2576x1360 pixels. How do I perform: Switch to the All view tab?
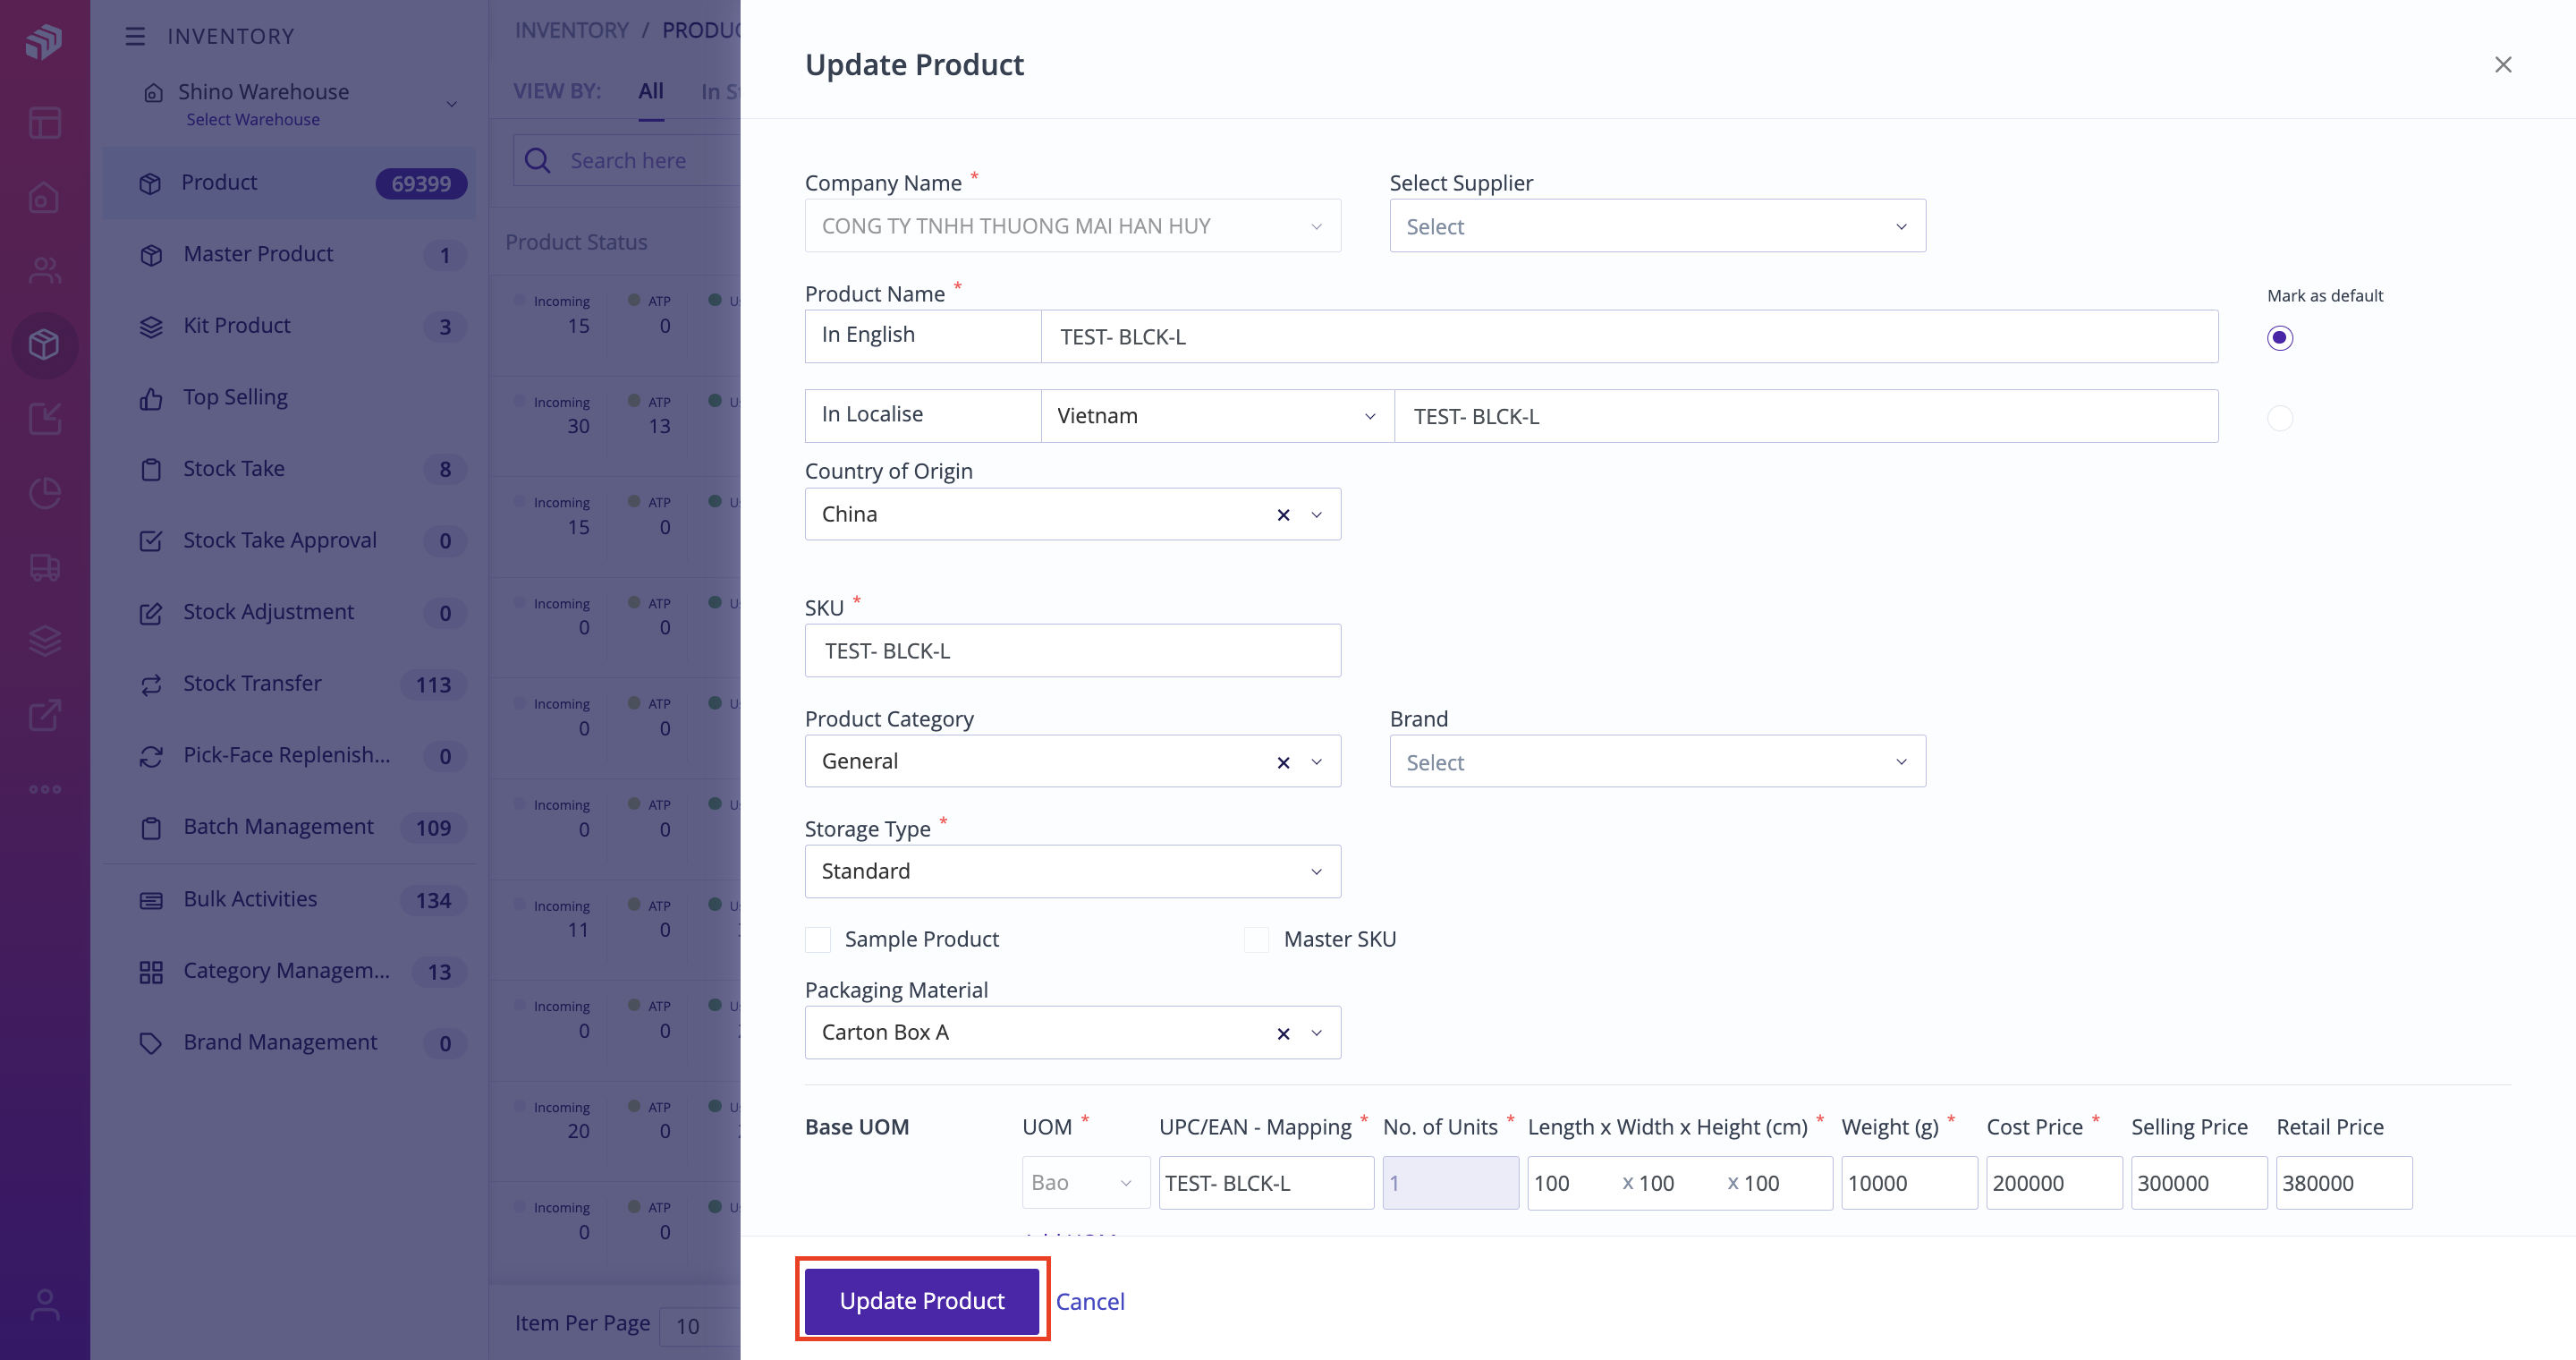tap(651, 91)
